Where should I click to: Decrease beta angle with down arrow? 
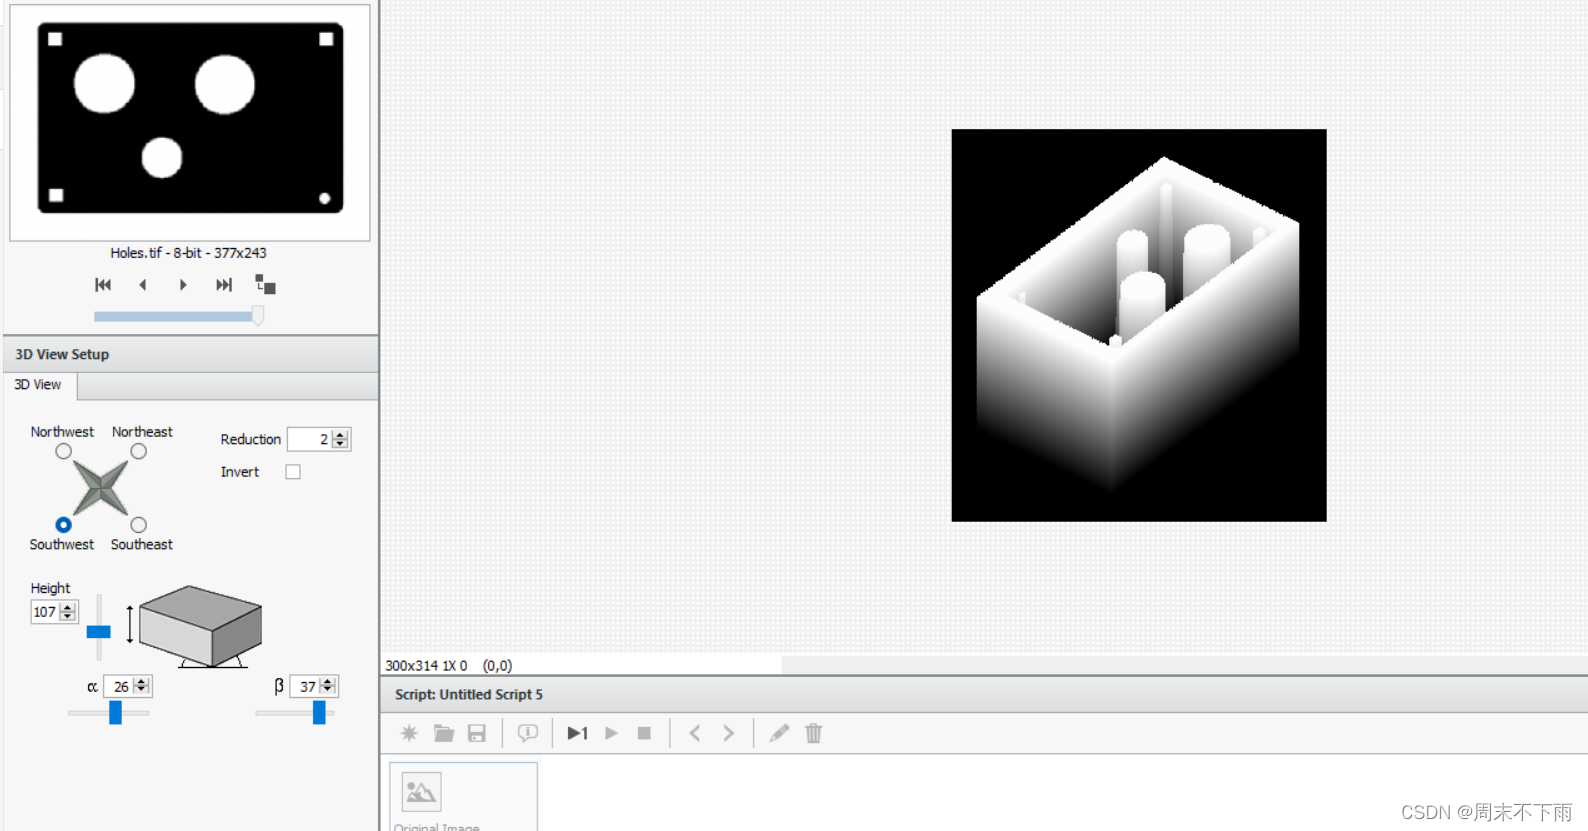pos(328,691)
